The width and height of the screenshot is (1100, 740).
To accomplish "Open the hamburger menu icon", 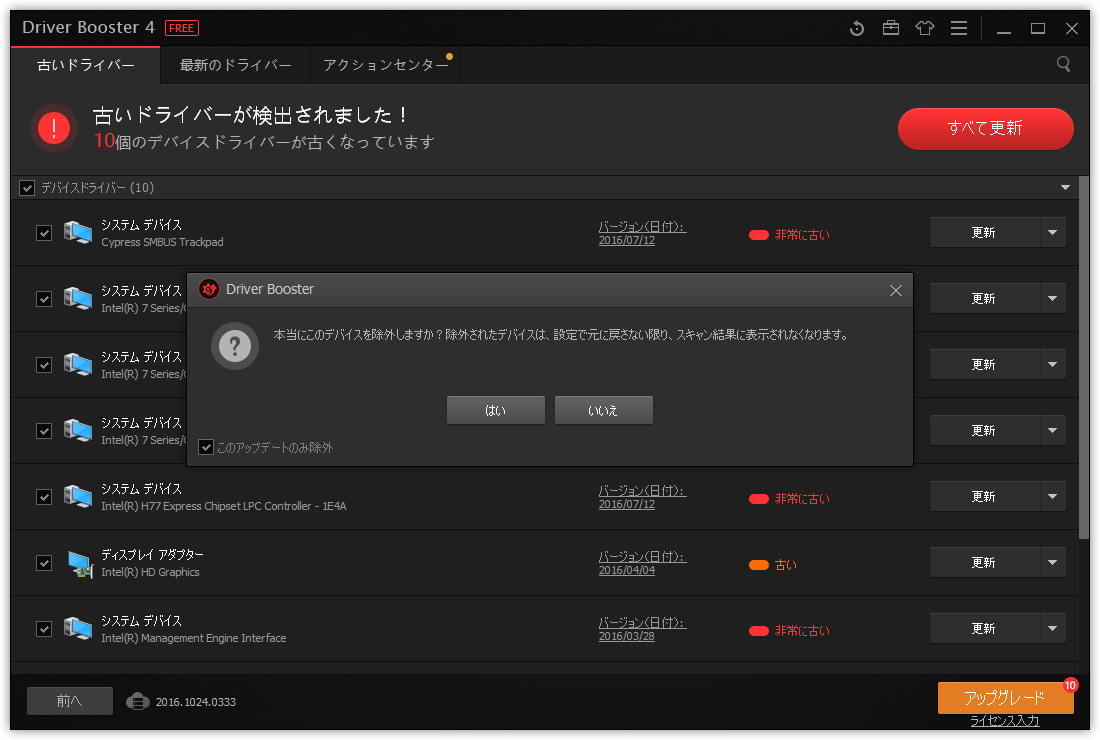I will (958, 28).
